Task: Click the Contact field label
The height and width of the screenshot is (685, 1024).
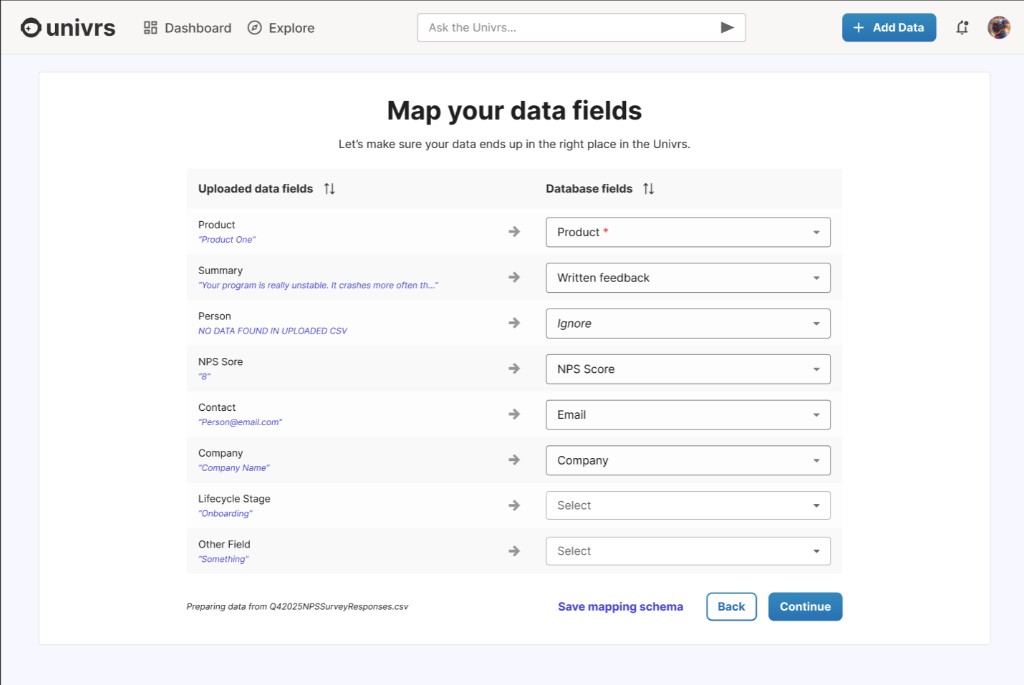Action: click(x=217, y=407)
